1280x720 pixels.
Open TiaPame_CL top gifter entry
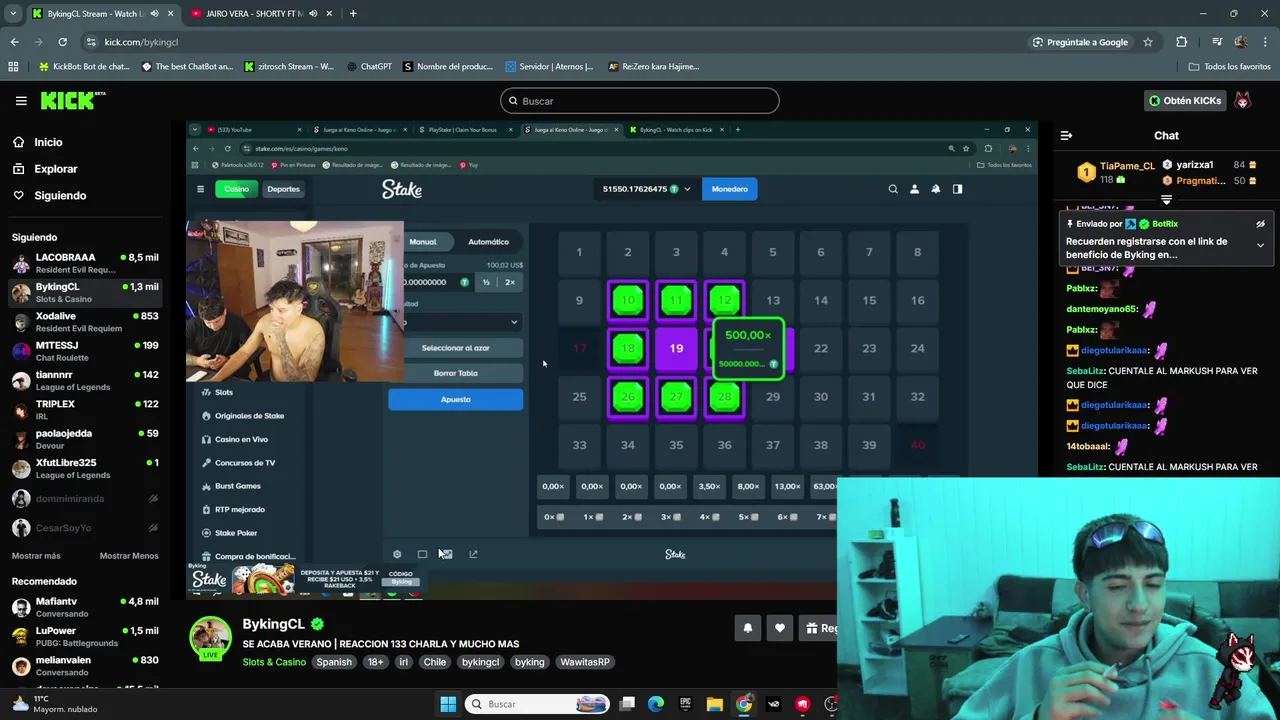click(x=1116, y=172)
